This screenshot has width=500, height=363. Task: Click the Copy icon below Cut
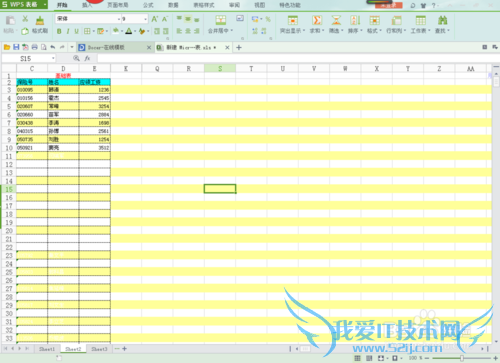tap(25, 31)
